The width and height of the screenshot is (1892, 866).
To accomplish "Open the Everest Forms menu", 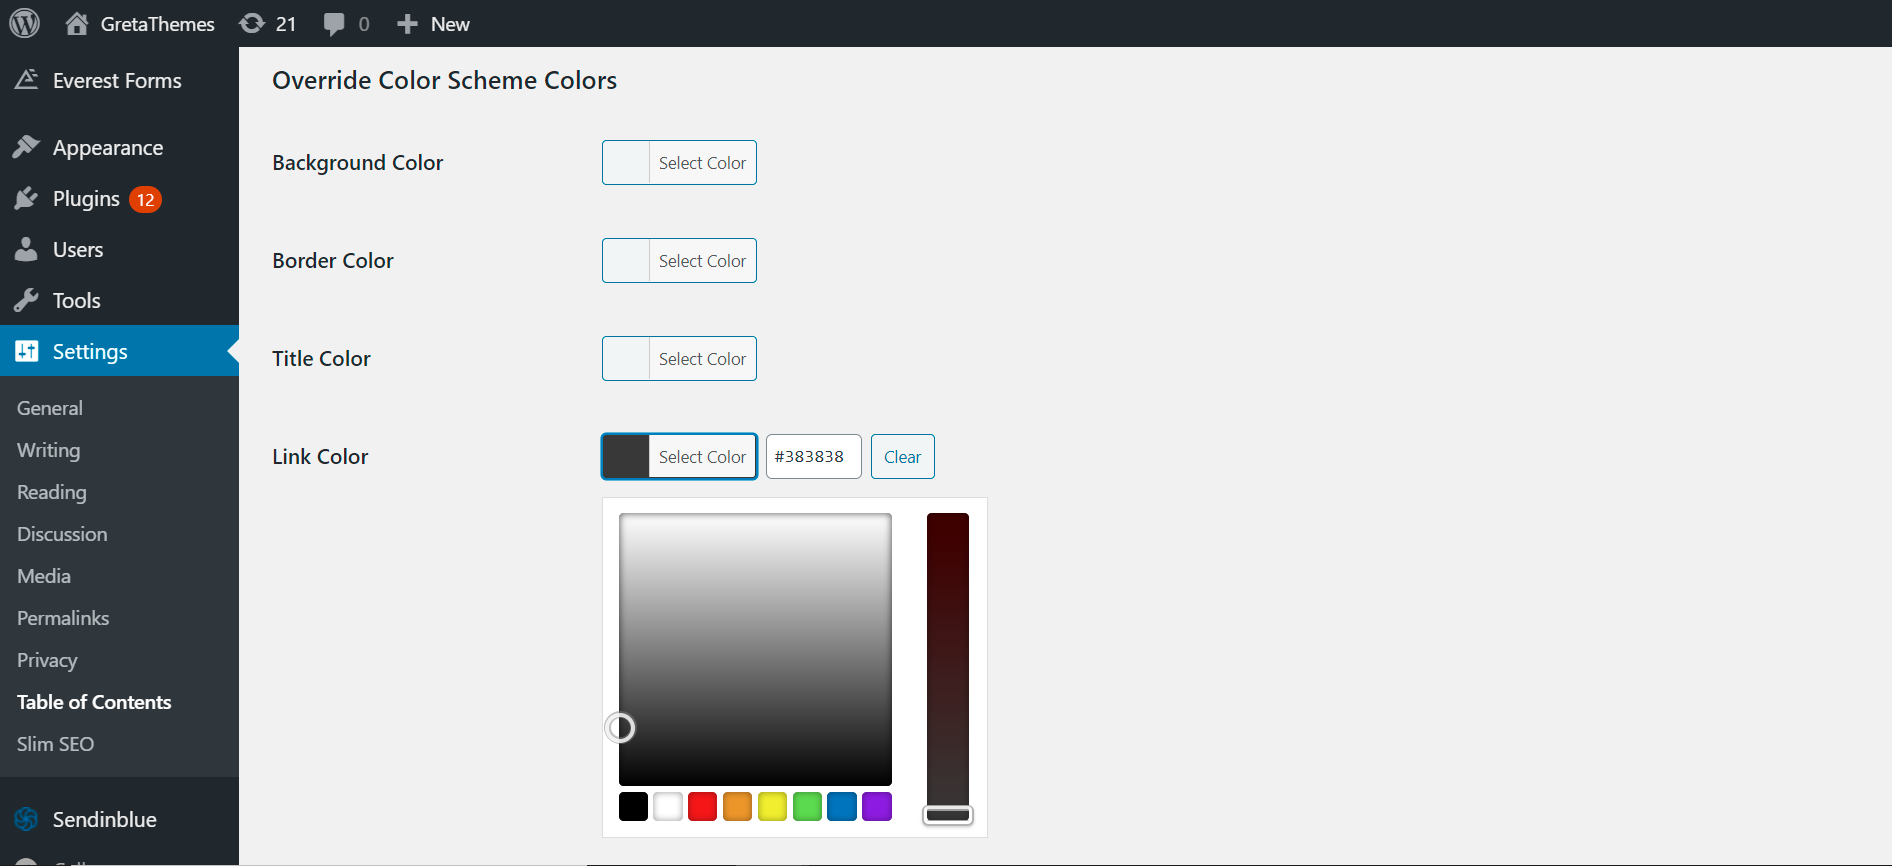I will tap(119, 80).
